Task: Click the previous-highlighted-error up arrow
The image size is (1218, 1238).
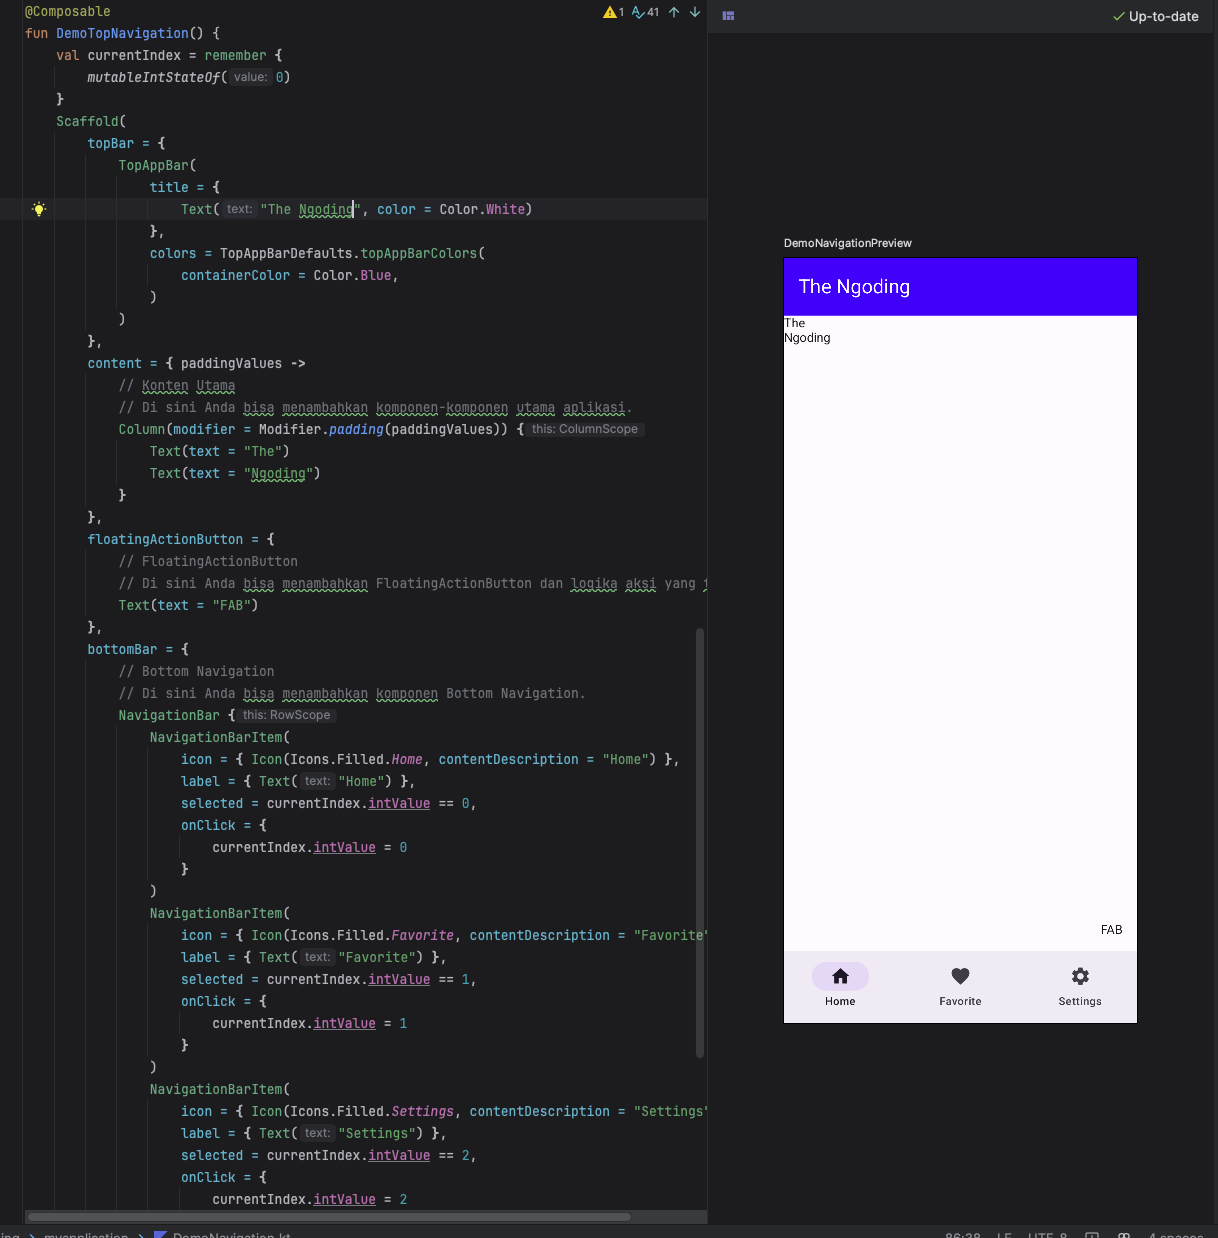Action: (674, 14)
